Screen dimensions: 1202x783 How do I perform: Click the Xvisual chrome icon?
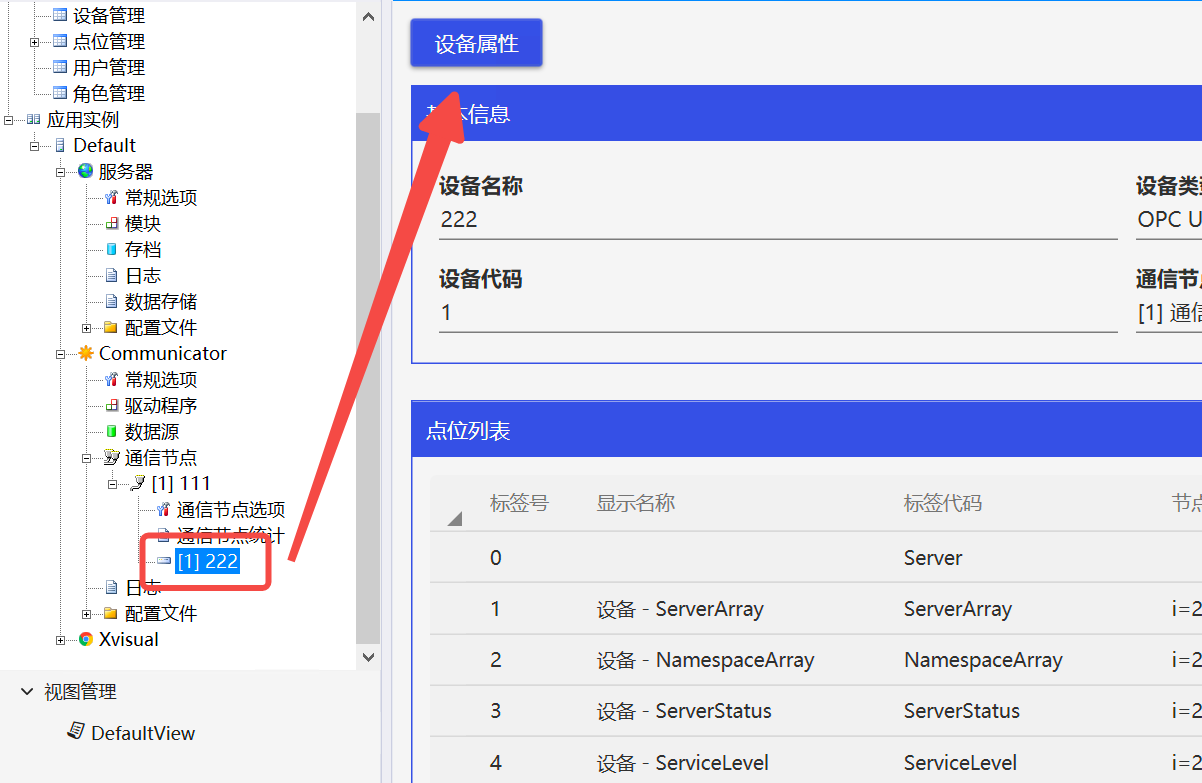pyautogui.click(x=86, y=639)
